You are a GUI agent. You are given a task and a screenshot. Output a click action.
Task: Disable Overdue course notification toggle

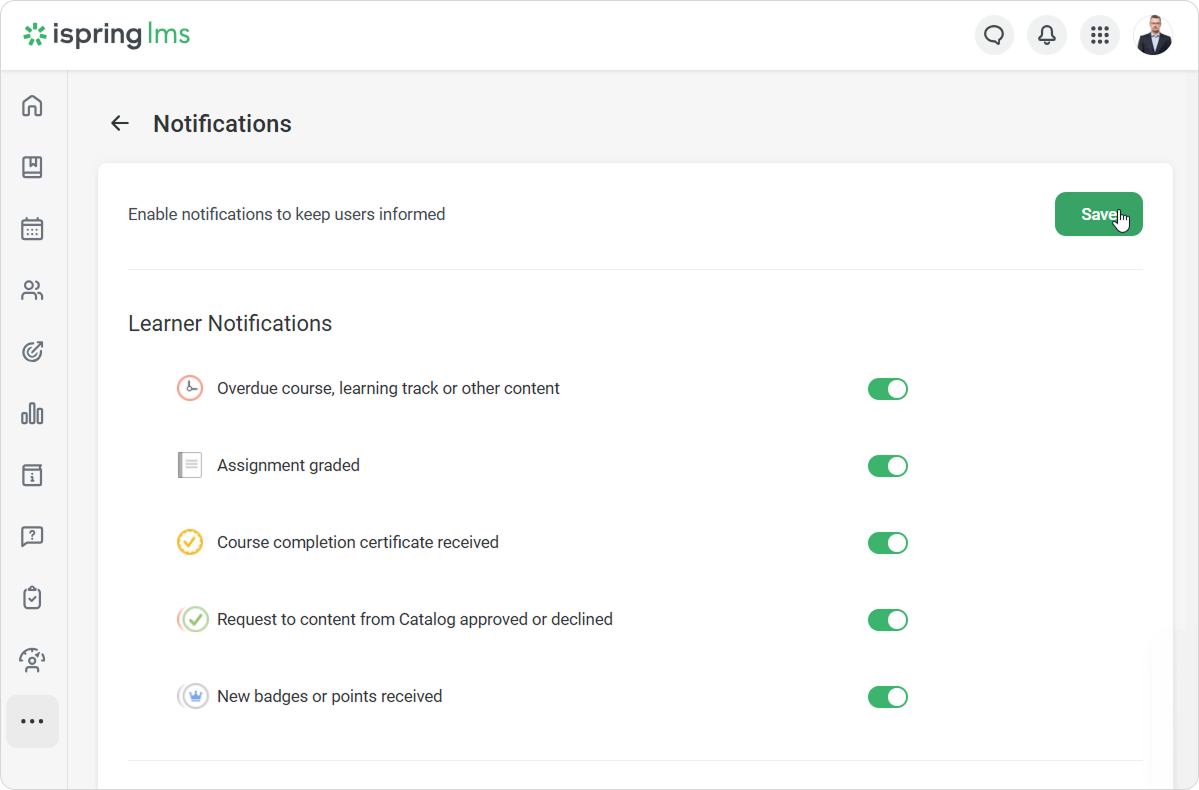click(x=887, y=389)
